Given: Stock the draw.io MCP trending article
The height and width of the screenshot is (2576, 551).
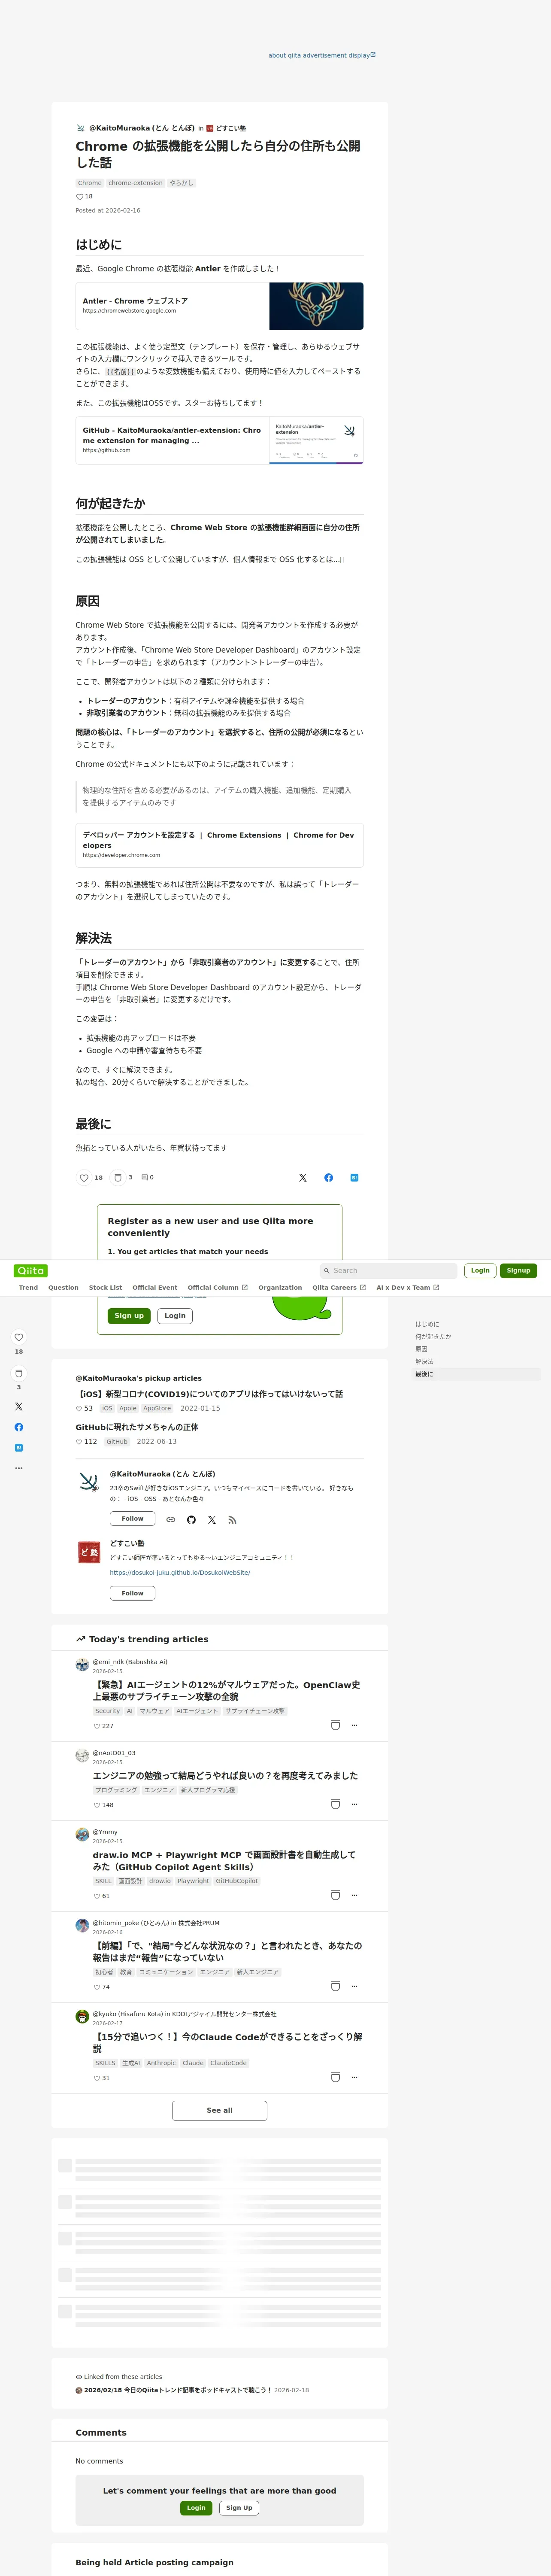Looking at the screenshot, I should coord(335,1895).
